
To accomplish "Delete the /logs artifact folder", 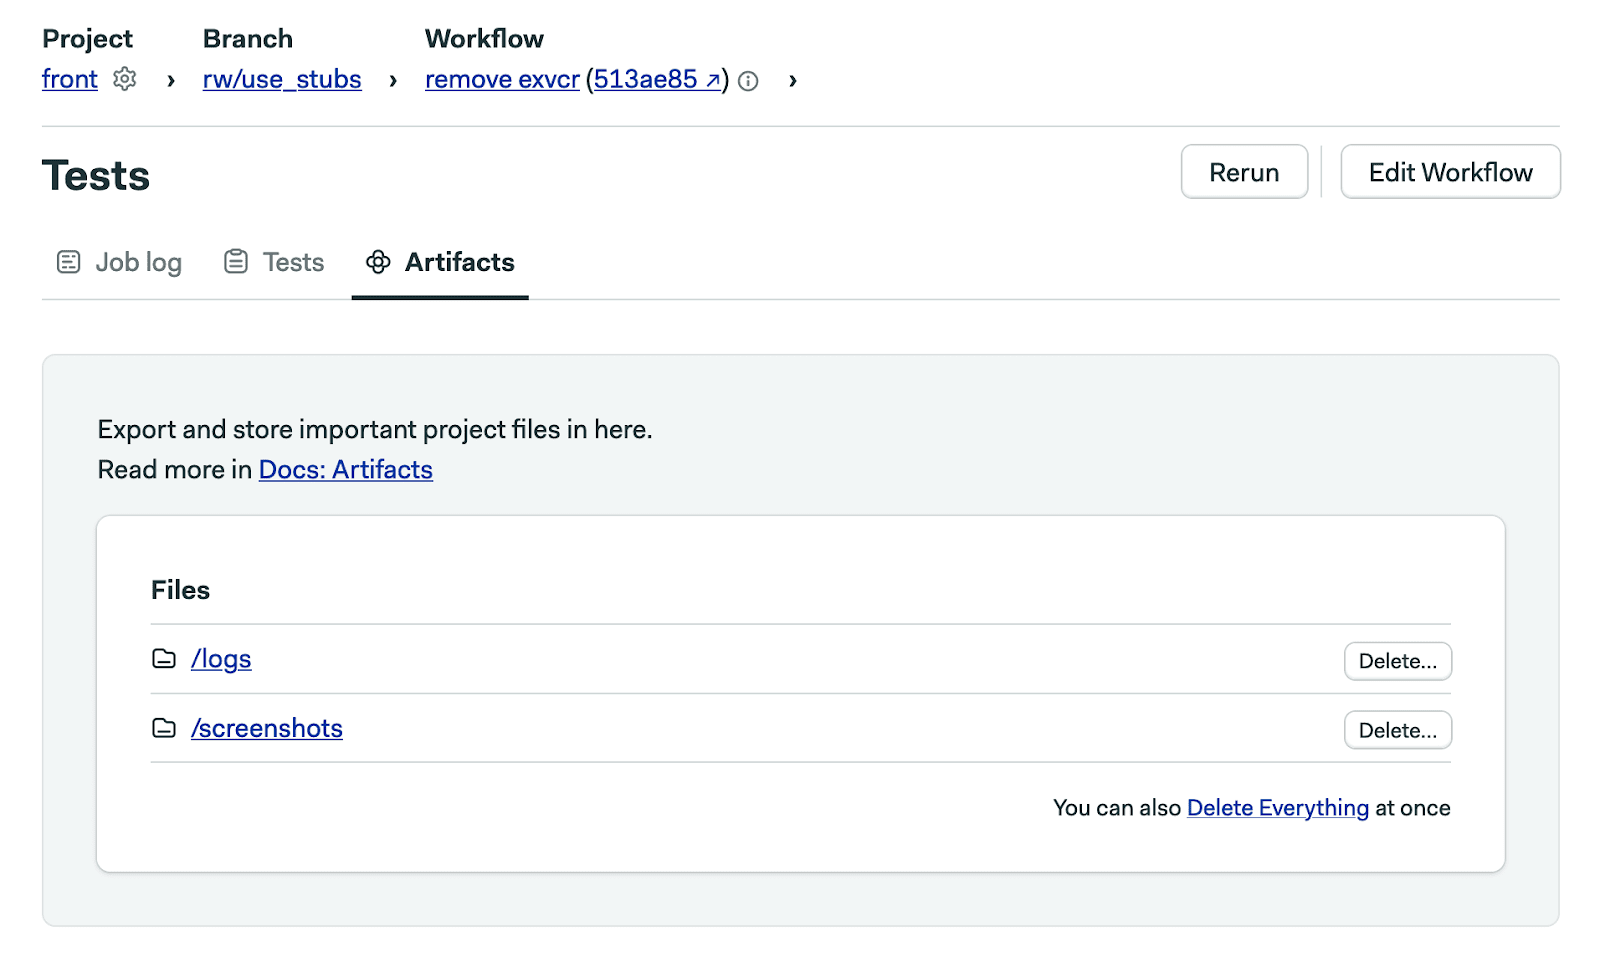I will pyautogui.click(x=1397, y=660).
